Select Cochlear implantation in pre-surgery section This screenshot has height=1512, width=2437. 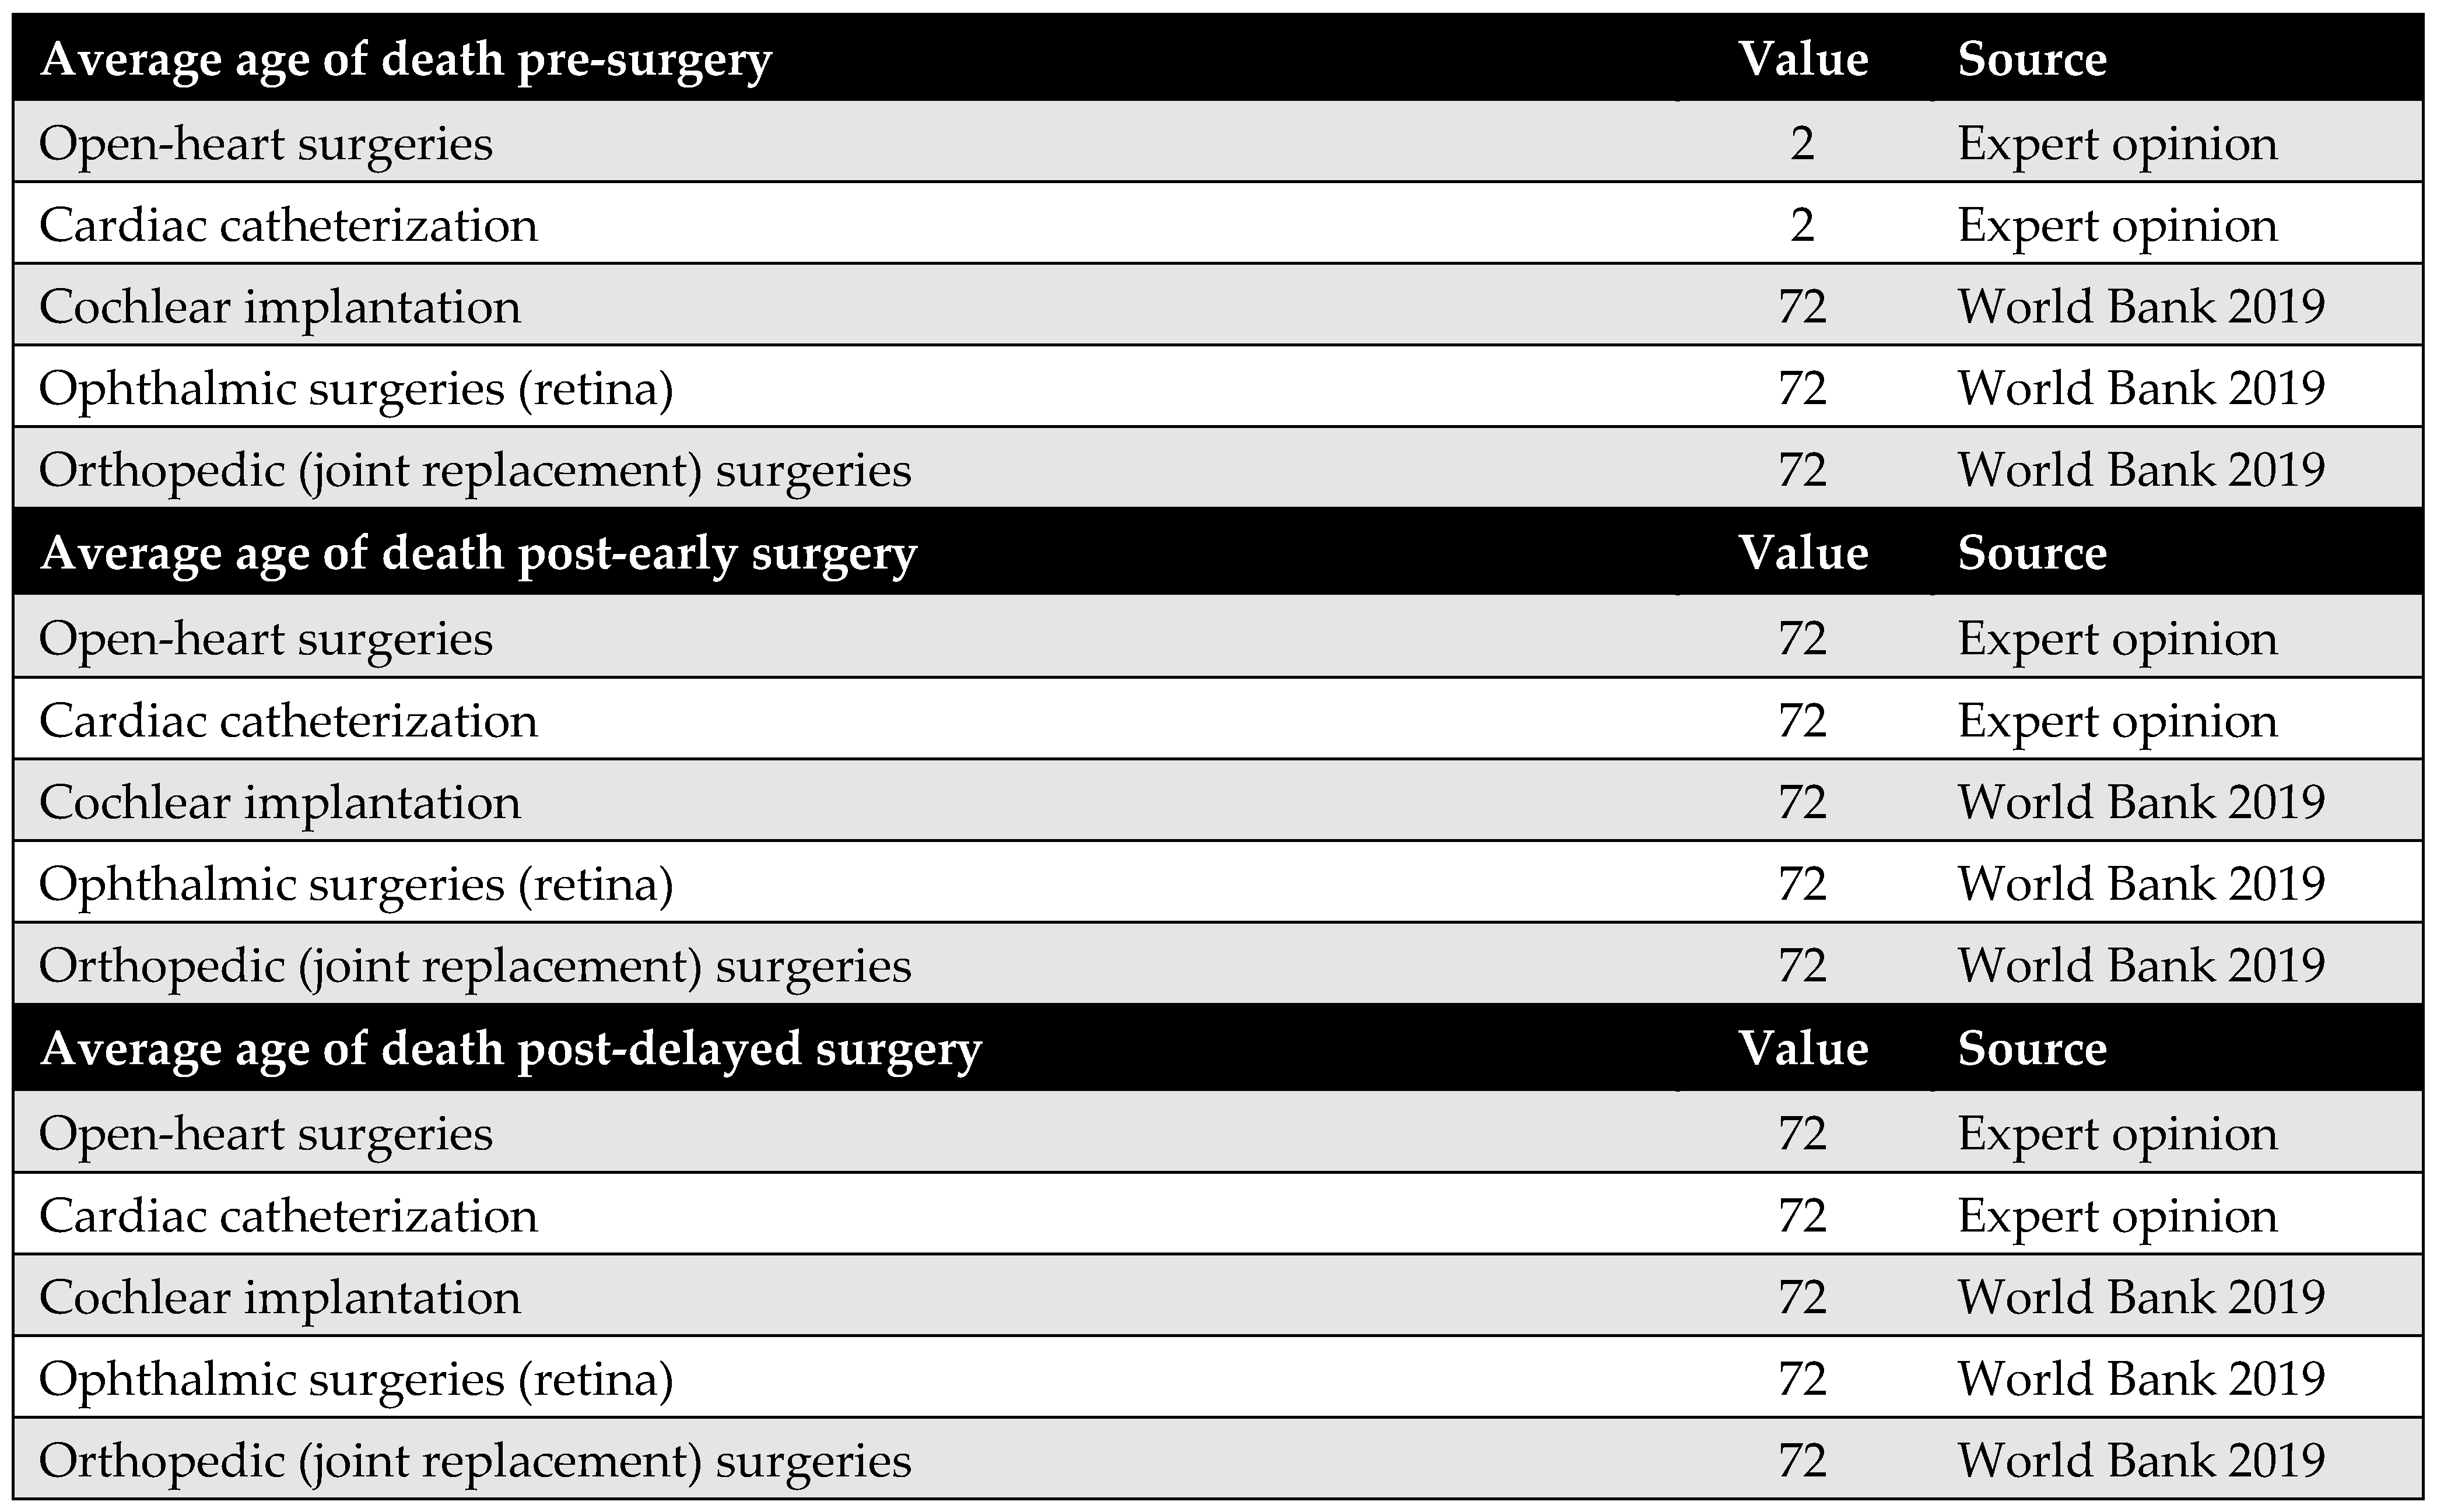coord(280,307)
